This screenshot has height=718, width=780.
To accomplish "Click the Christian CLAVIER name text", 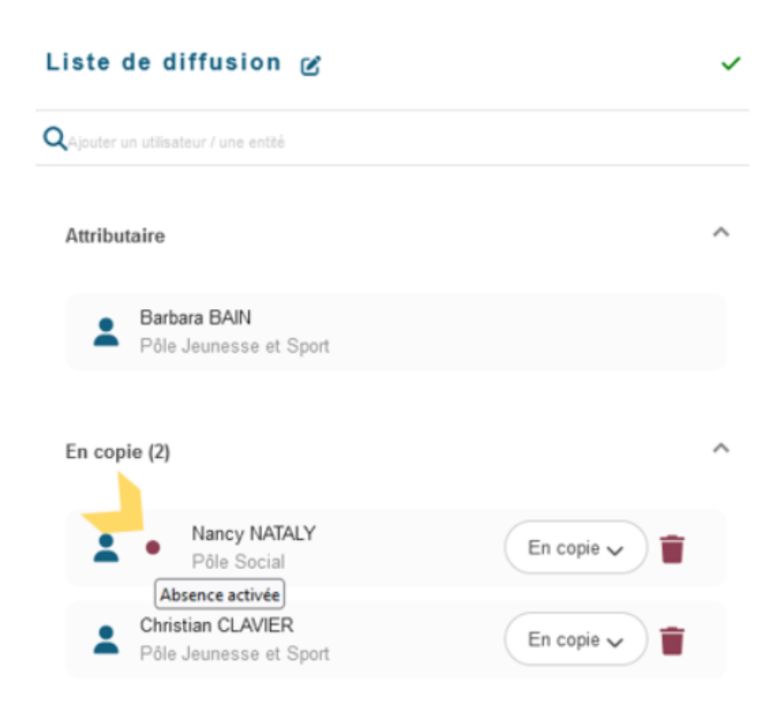I will click(216, 625).
